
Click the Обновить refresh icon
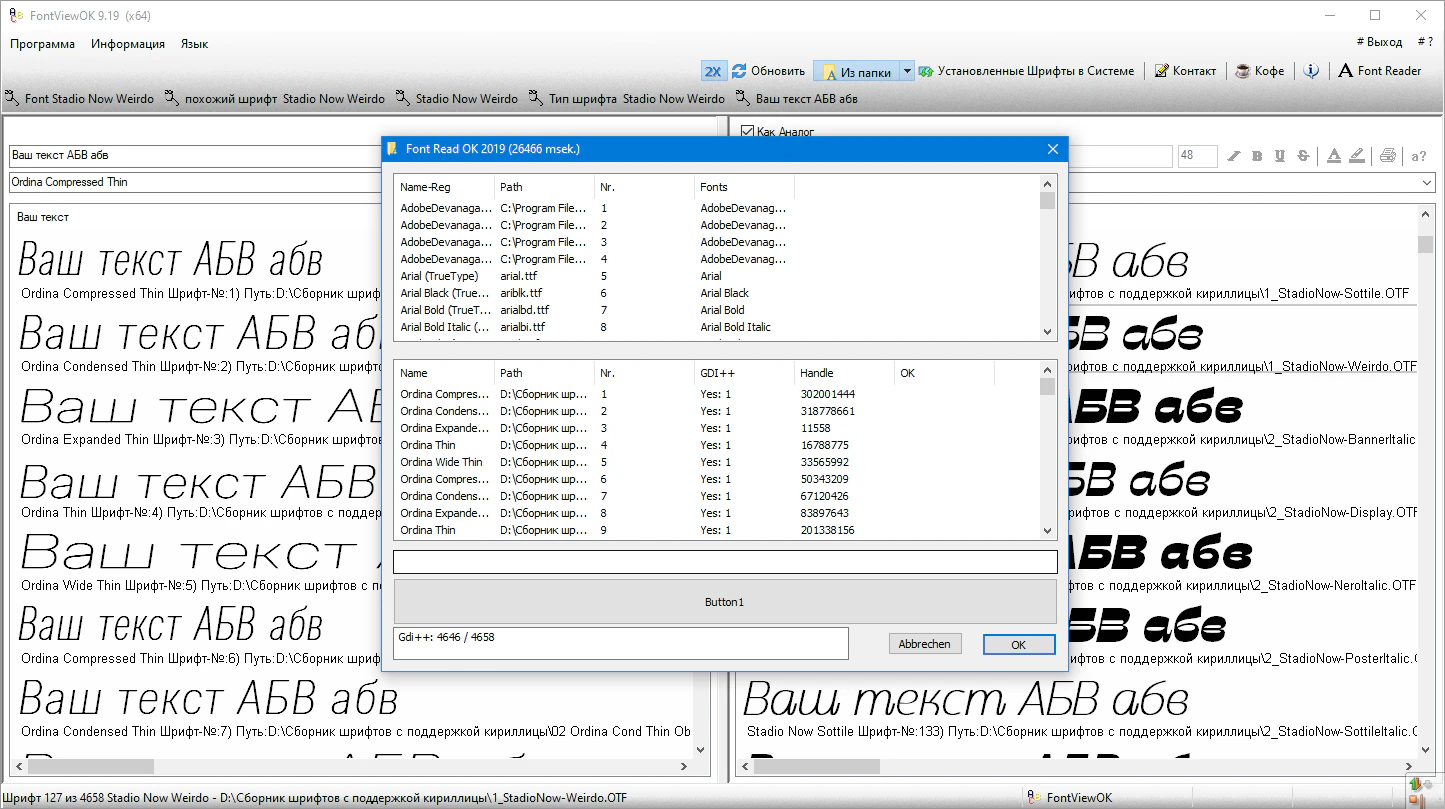[x=740, y=71]
